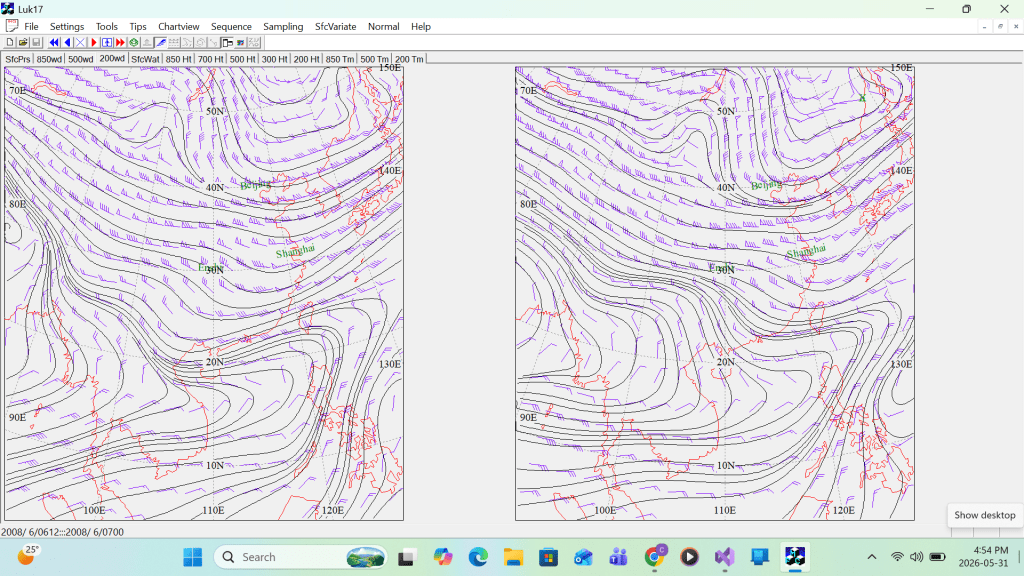Click the status bar date text 2008/ 6/0612
1024x576 pixels.
point(29,532)
